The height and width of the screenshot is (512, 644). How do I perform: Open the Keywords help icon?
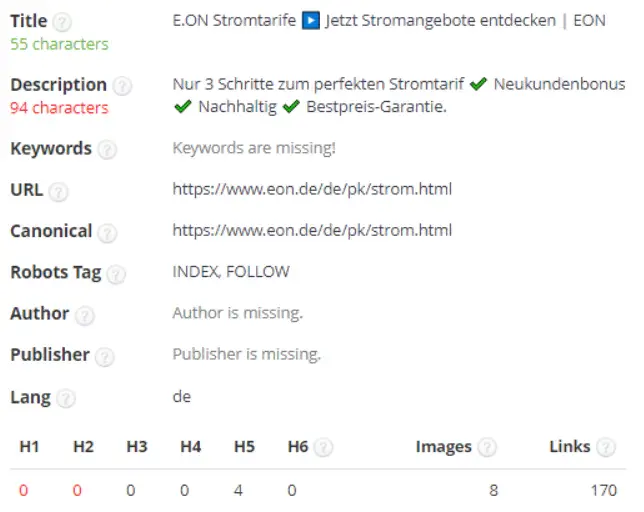(x=107, y=150)
